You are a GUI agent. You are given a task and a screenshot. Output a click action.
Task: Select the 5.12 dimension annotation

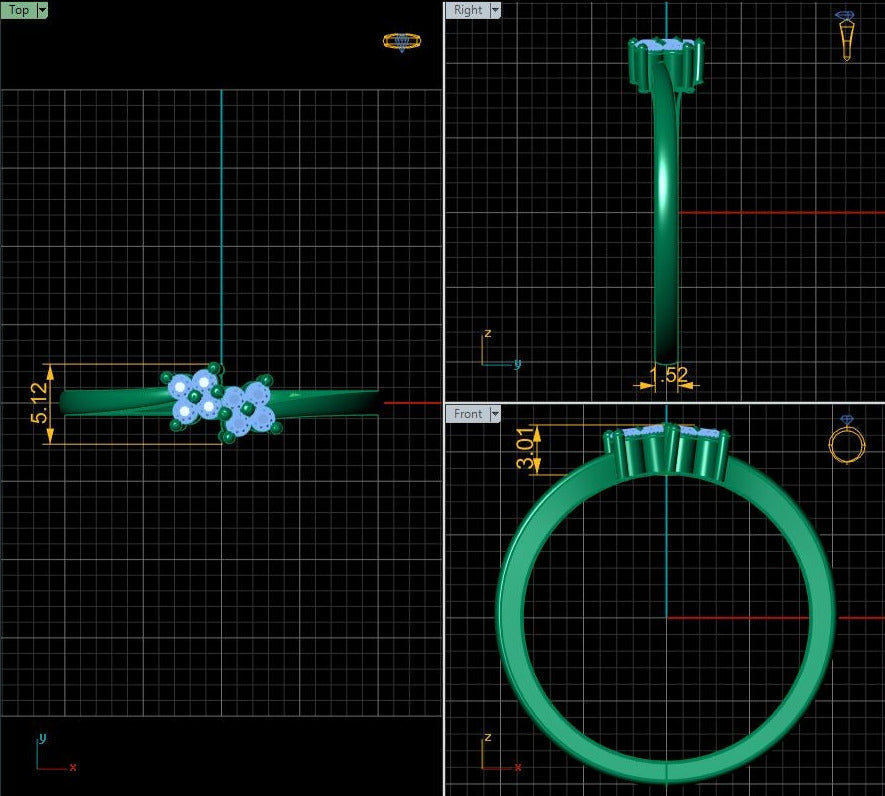(x=40, y=403)
